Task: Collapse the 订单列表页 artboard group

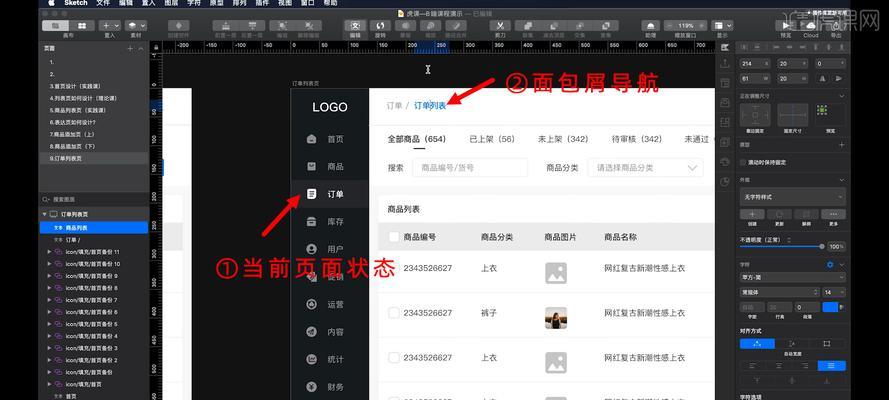Action: [45, 214]
